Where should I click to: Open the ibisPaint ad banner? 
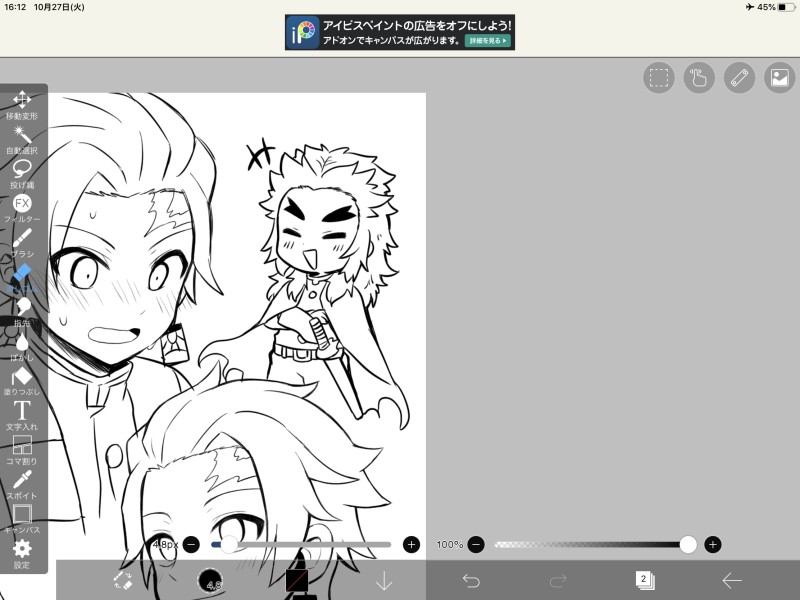399,32
